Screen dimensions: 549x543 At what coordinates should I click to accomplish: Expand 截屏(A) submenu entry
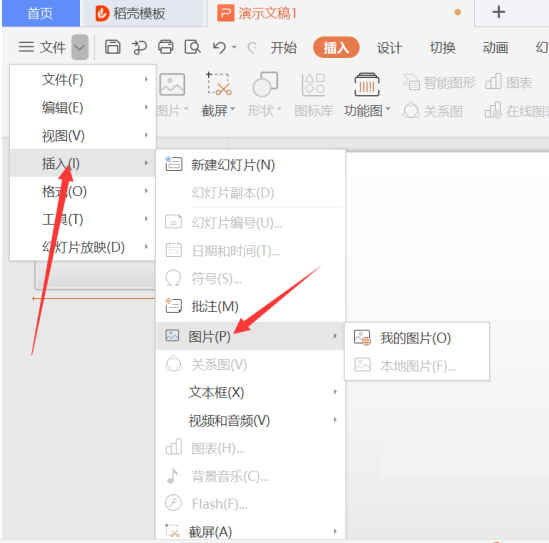(x=251, y=531)
